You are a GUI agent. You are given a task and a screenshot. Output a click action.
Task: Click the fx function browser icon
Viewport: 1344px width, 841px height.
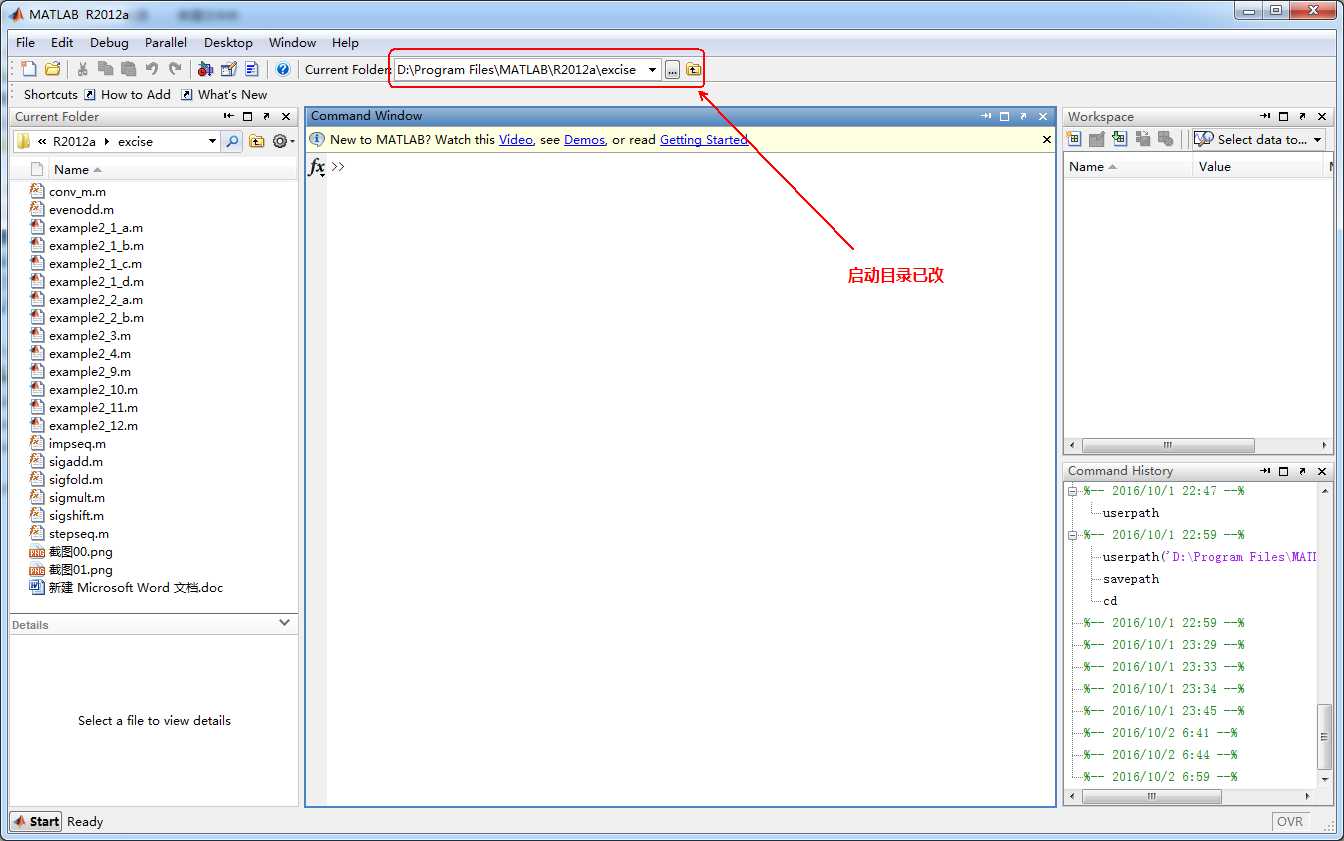pos(316,167)
